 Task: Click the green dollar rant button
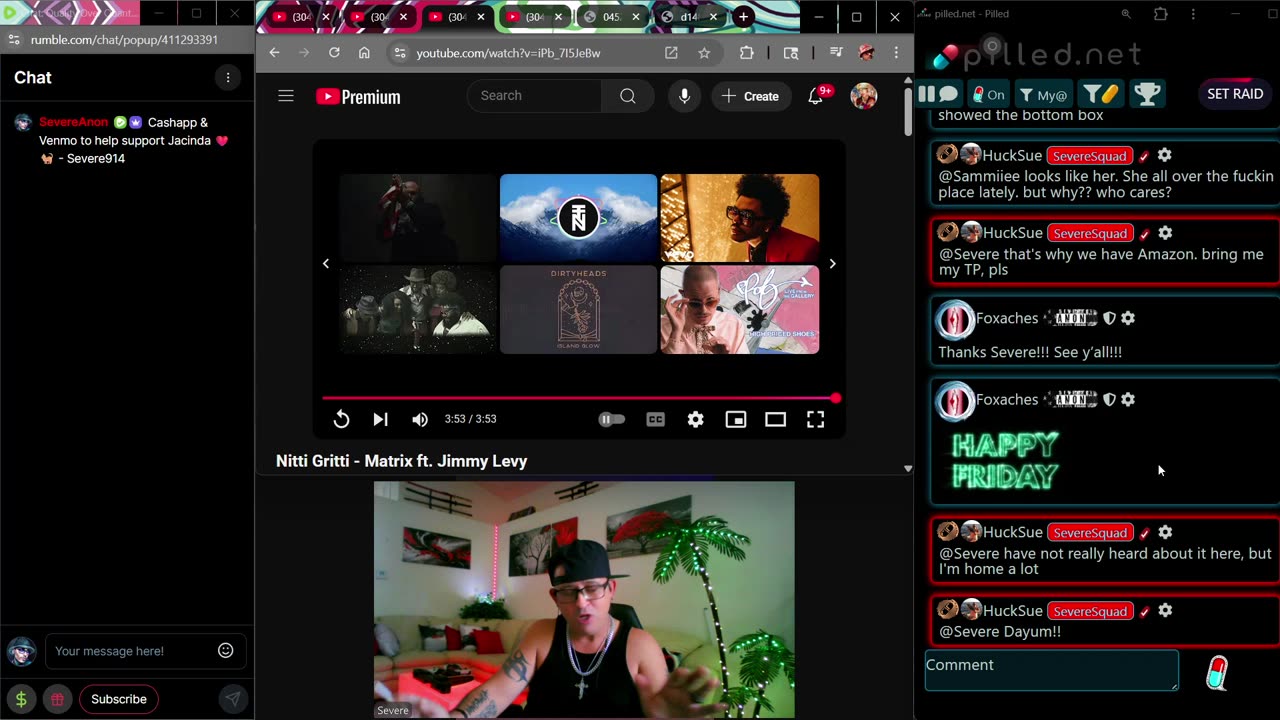21,699
